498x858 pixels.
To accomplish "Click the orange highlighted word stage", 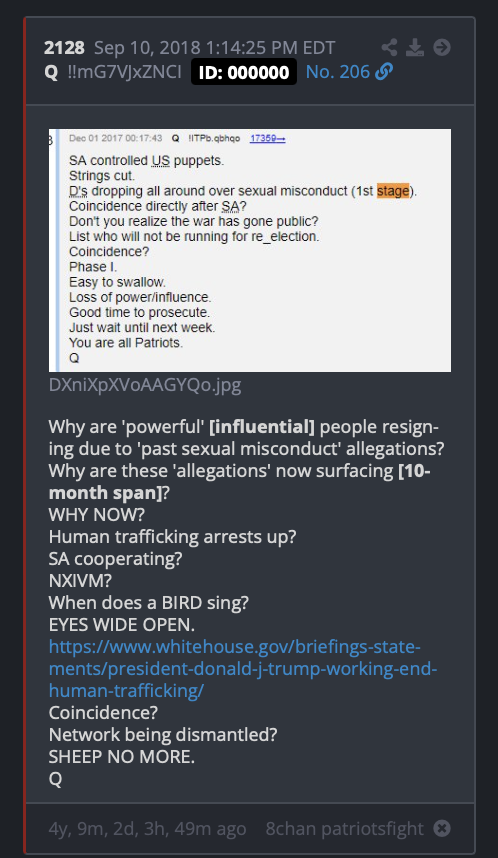I will tap(393, 191).
